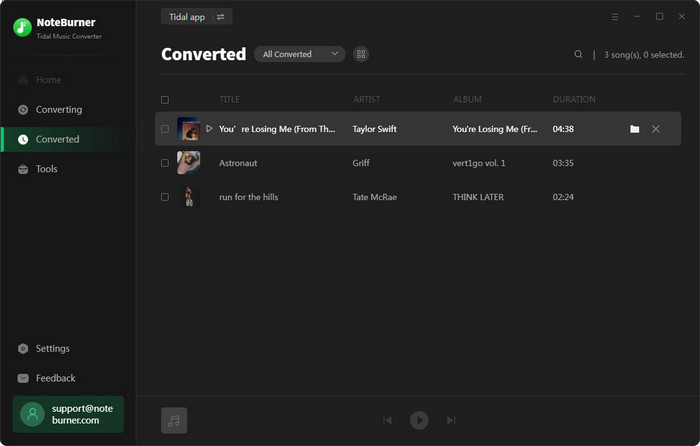Image resolution: width=700 pixels, height=446 pixels.
Task: Click album vert1go vol. 1
Action: pyautogui.click(x=479, y=163)
